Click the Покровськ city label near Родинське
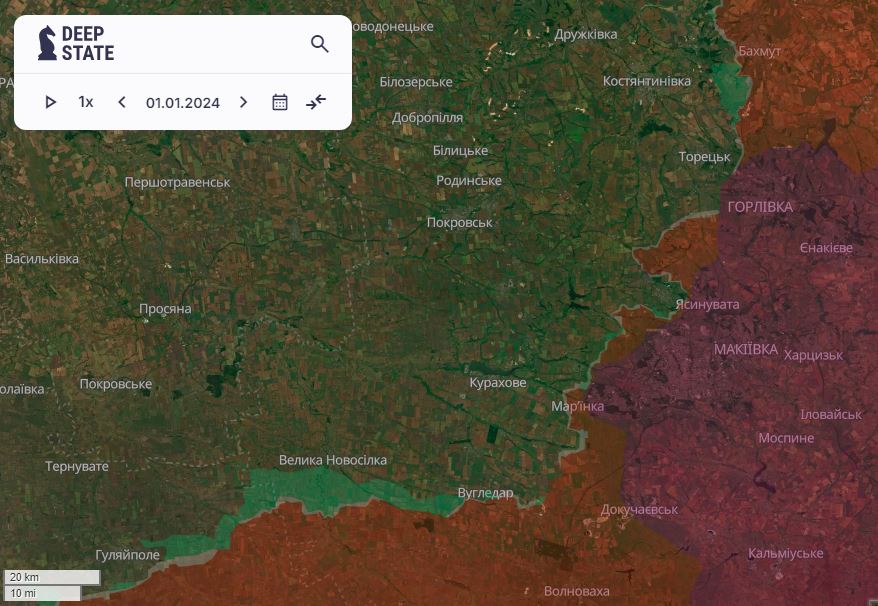The image size is (878, 606). pyautogui.click(x=459, y=222)
